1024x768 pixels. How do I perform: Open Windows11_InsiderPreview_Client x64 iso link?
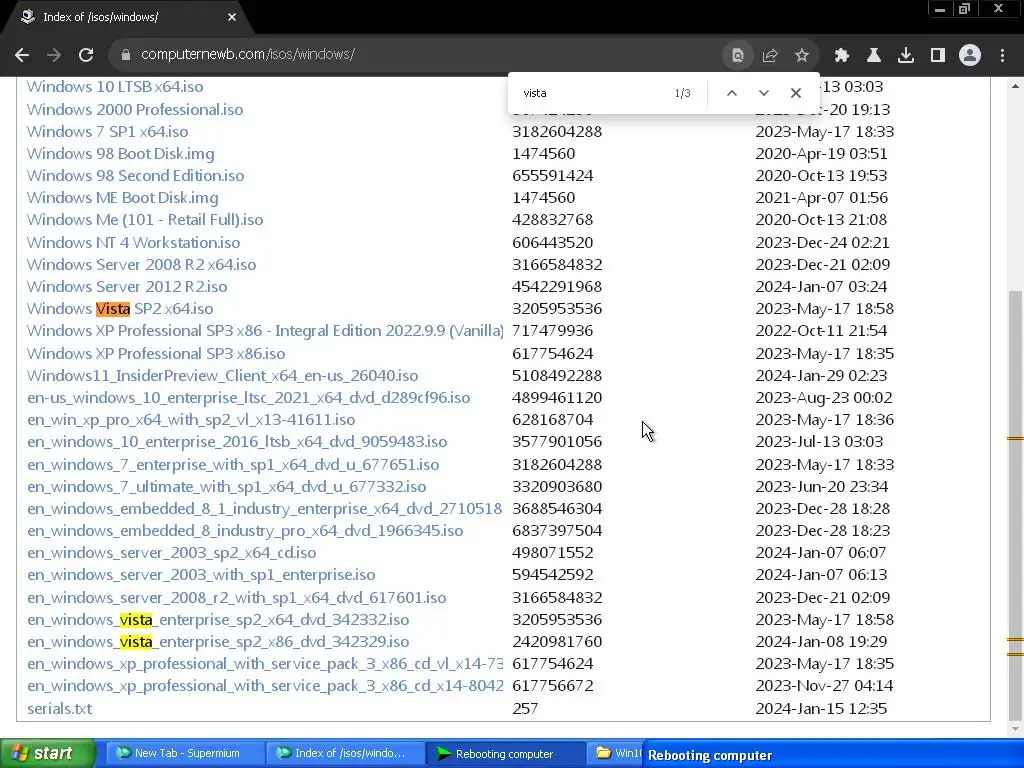tap(222, 376)
